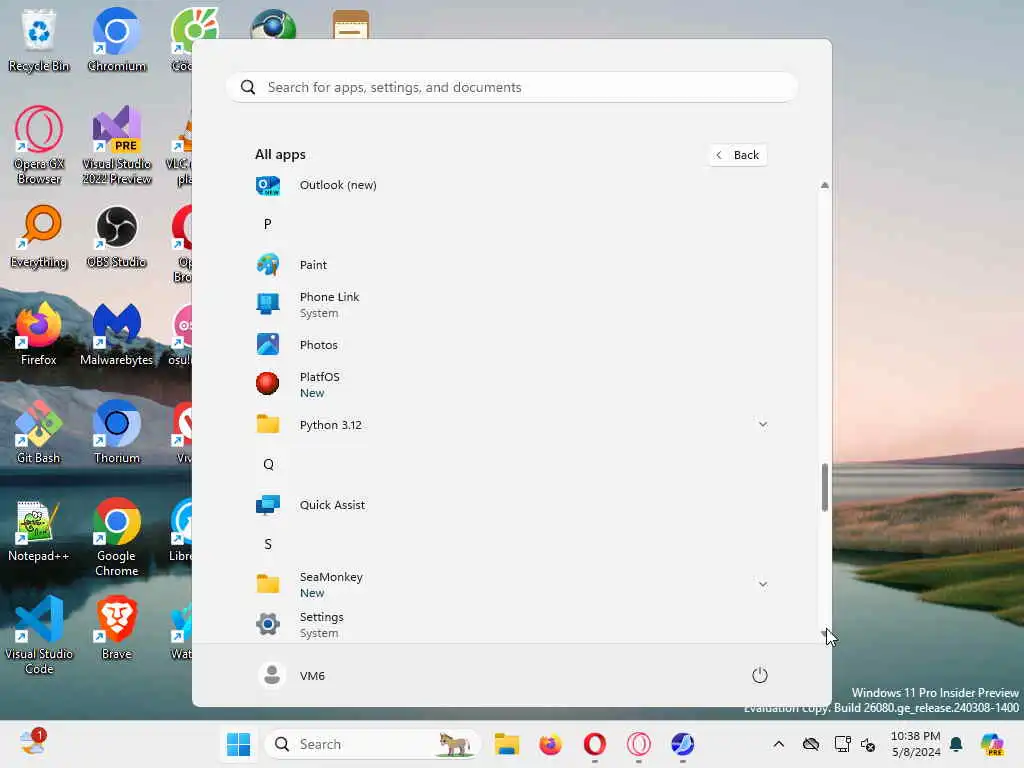Open Outlook (new) from the apps list
The width and height of the screenshot is (1024, 768).
click(511, 185)
